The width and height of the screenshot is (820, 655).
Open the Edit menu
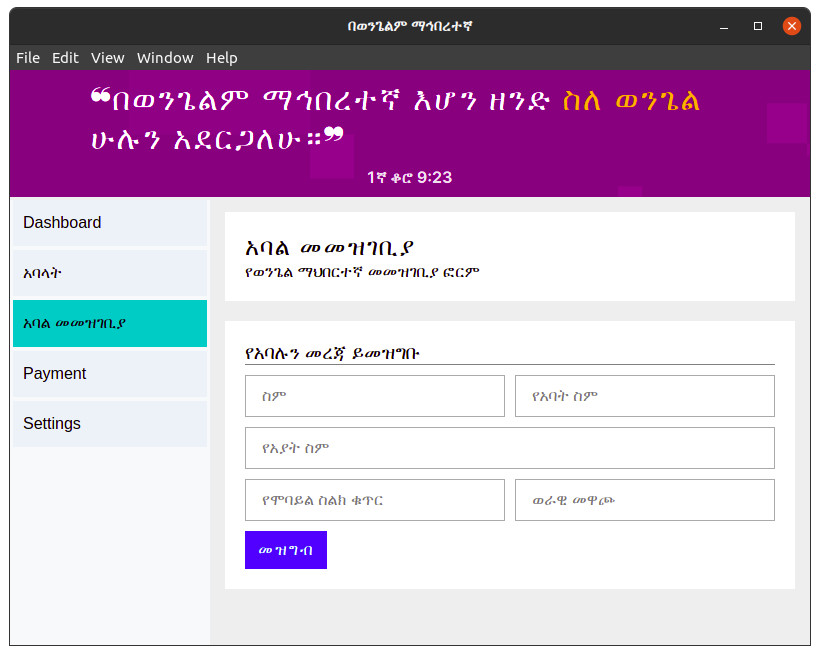pos(65,57)
